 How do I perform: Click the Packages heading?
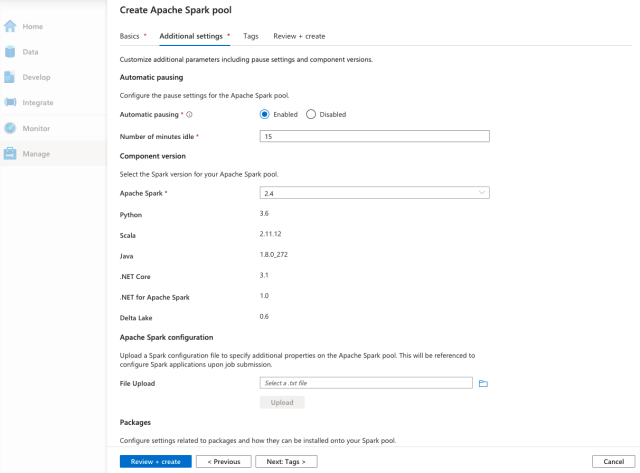pyautogui.click(x=135, y=422)
